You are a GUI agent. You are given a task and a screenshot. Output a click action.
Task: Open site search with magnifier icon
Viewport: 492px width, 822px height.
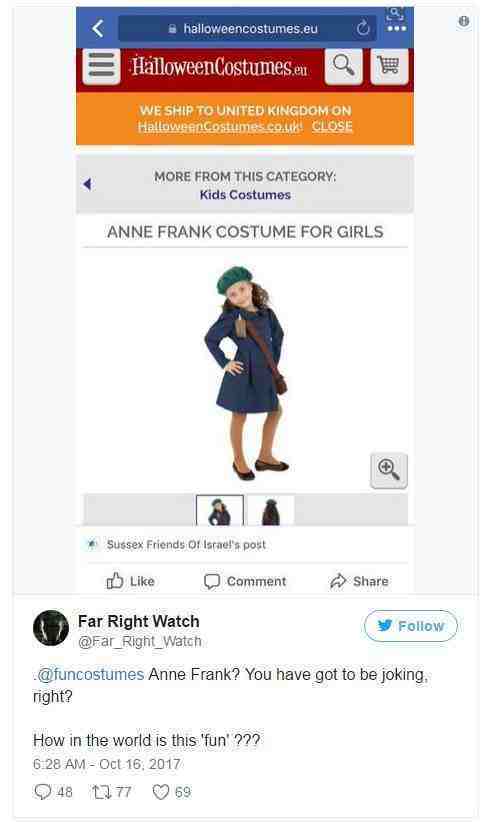[x=343, y=66]
